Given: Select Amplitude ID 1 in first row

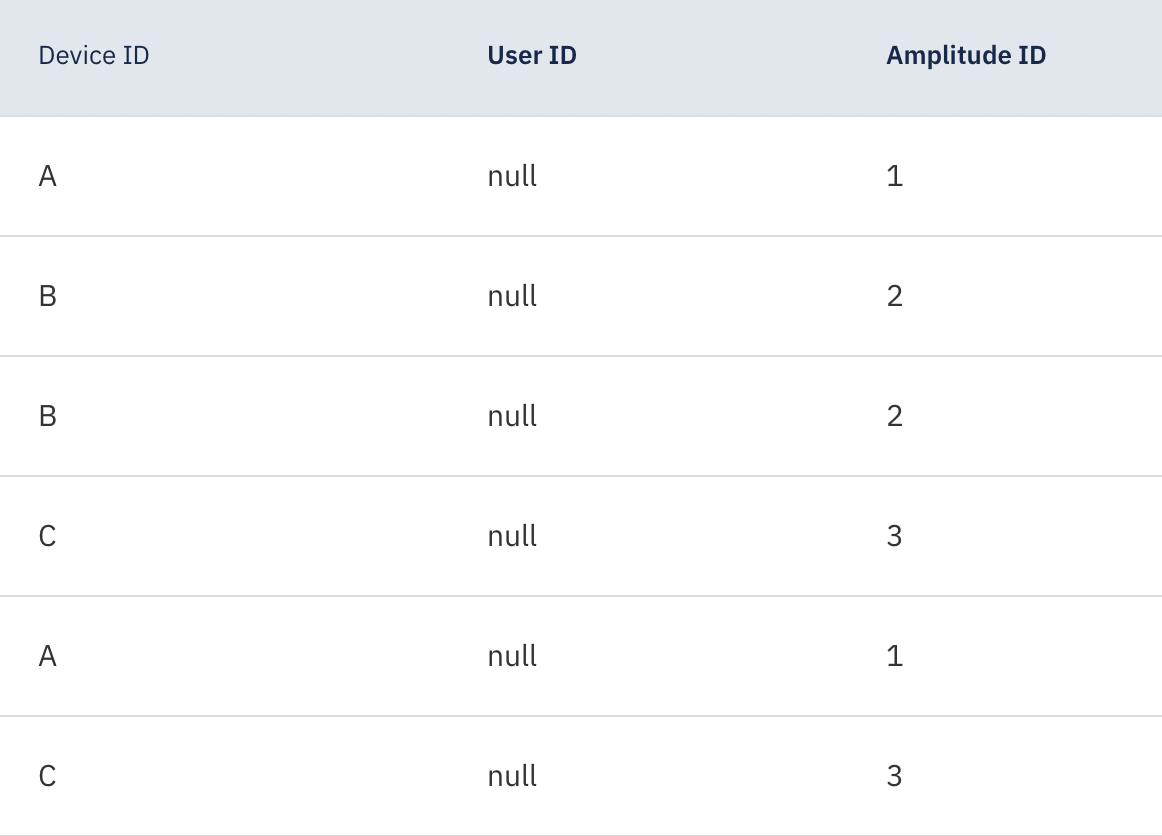Looking at the screenshot, I should (x=894, y=177).
